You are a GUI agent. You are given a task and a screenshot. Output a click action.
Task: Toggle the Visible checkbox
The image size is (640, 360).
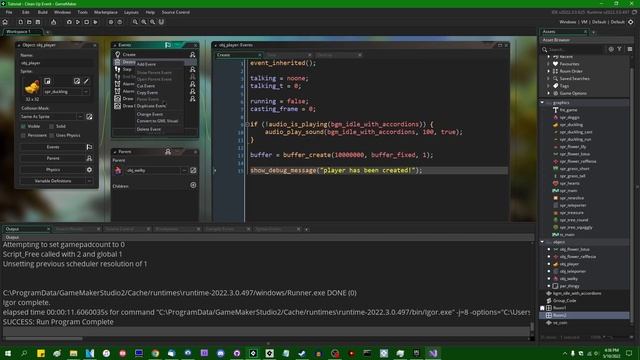point(23,127)
